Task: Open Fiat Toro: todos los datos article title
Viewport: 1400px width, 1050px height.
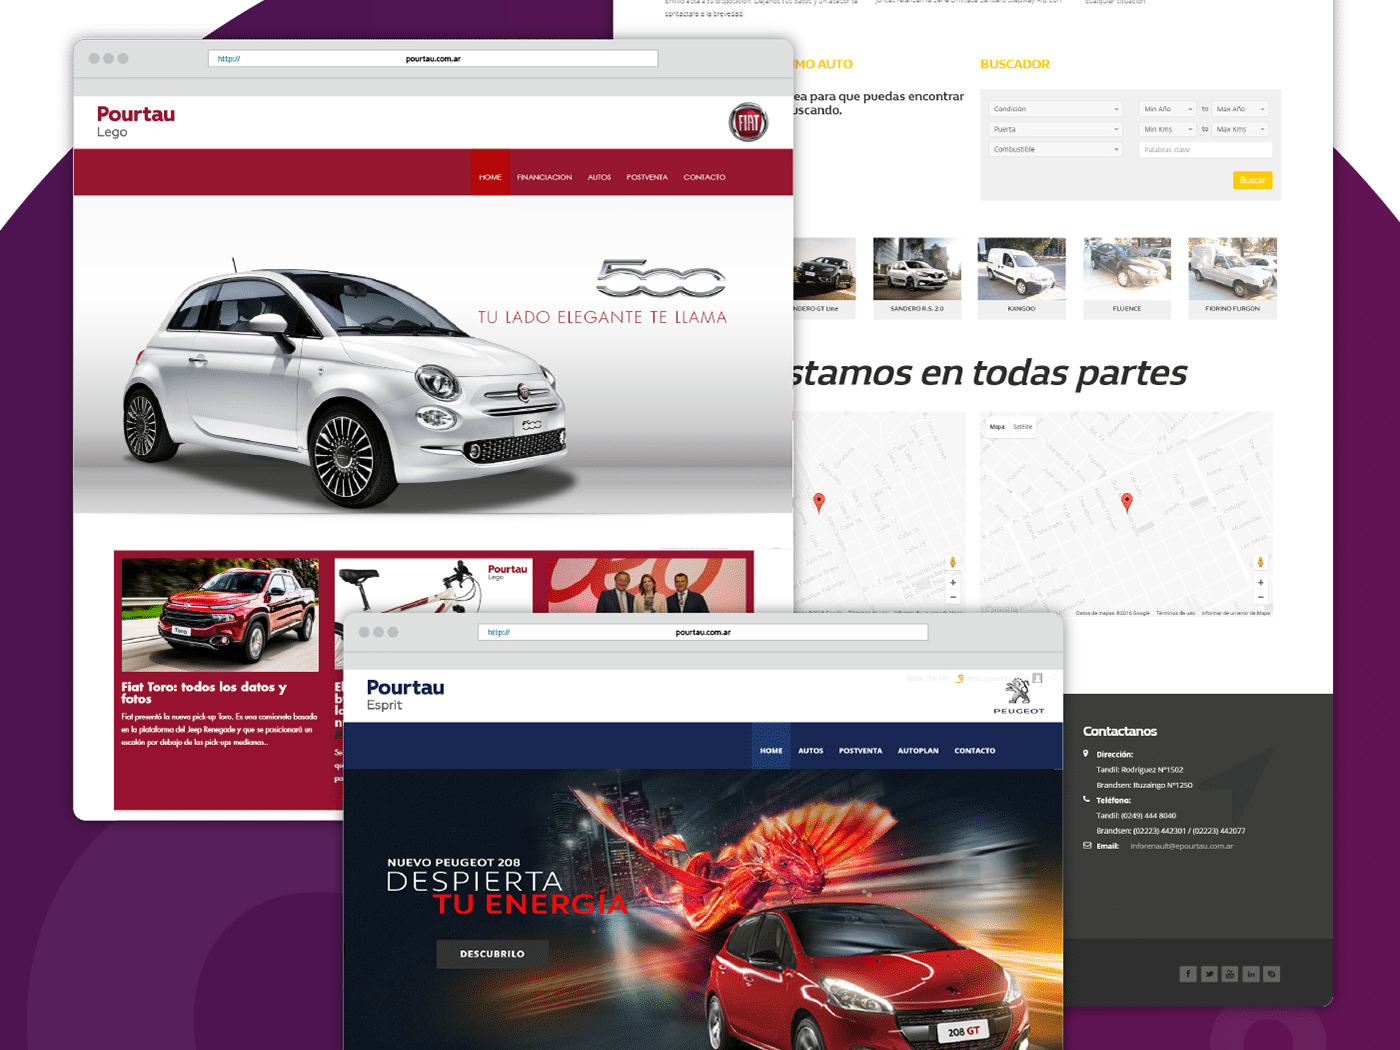Action: (204, 693)
